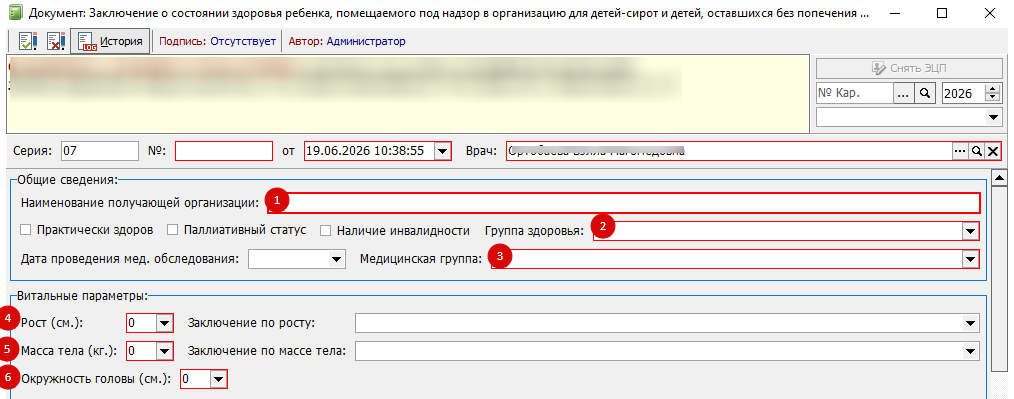The width and height of the screenshot is (1014, 399).
Task: Click Наименование получающей организации field
Action: (623, 202)
